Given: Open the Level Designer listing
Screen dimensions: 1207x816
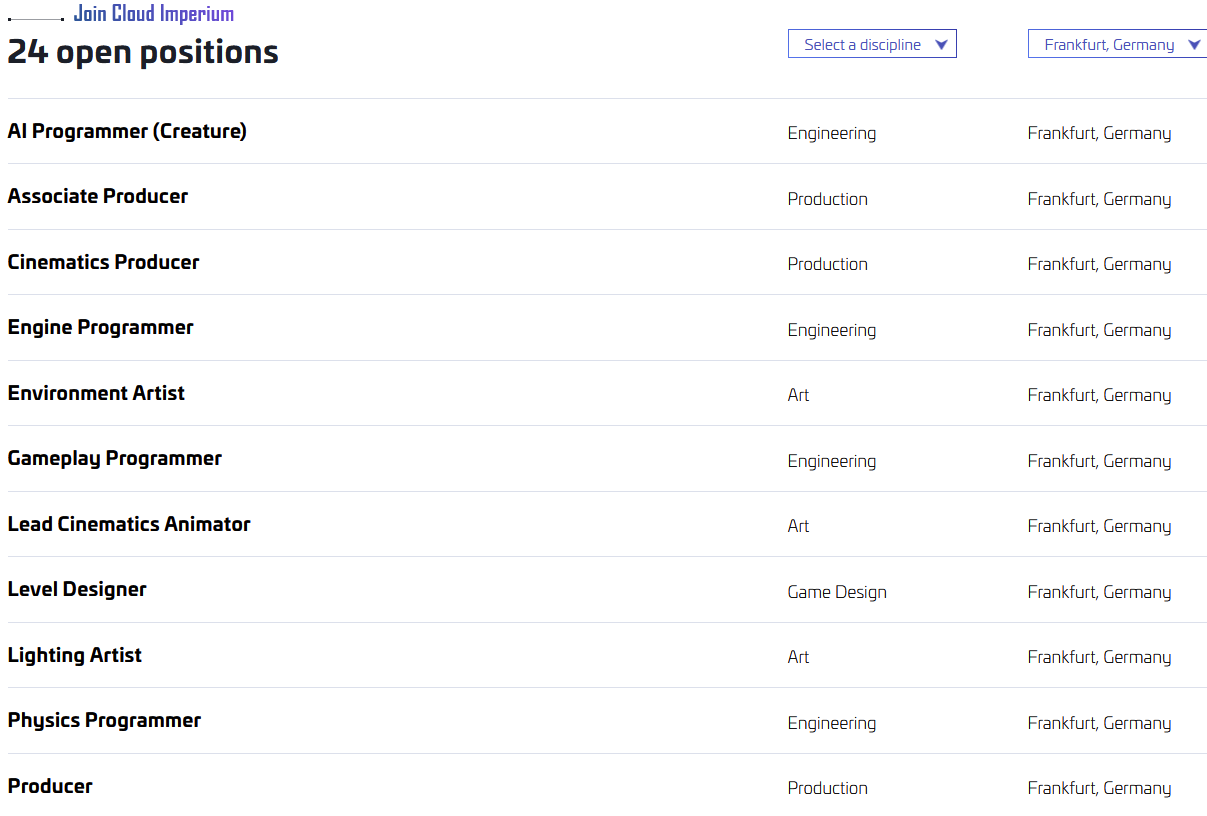Looking at the screenshot, I should click(x=77, y=589).
